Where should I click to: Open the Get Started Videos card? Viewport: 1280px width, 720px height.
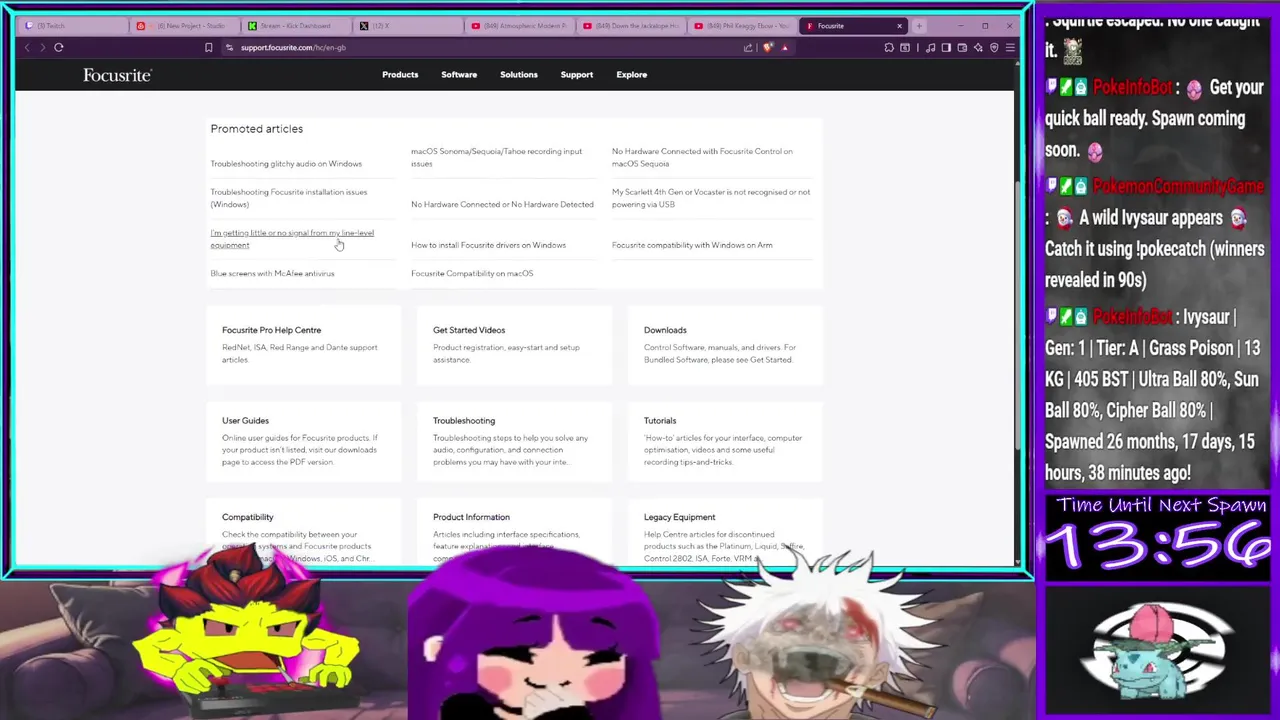514,345
